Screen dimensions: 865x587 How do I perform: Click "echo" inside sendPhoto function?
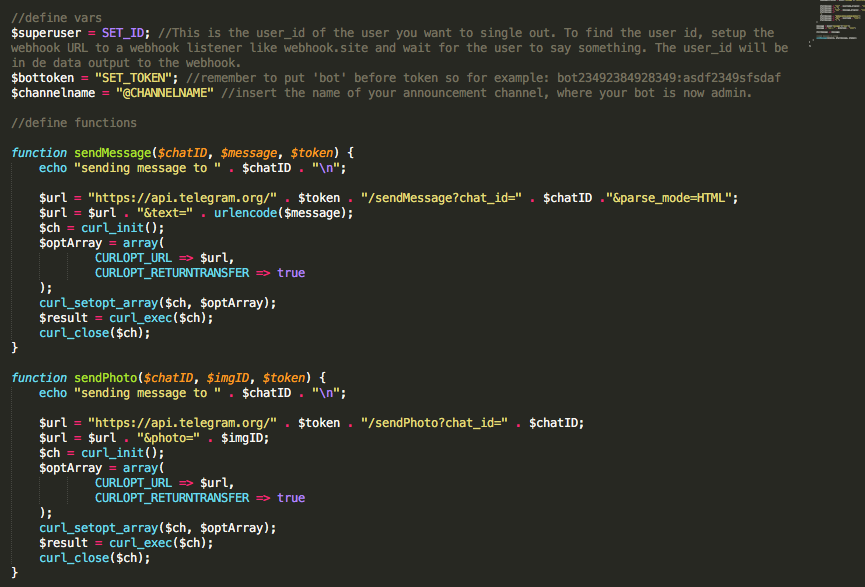(x=53, y=393)
